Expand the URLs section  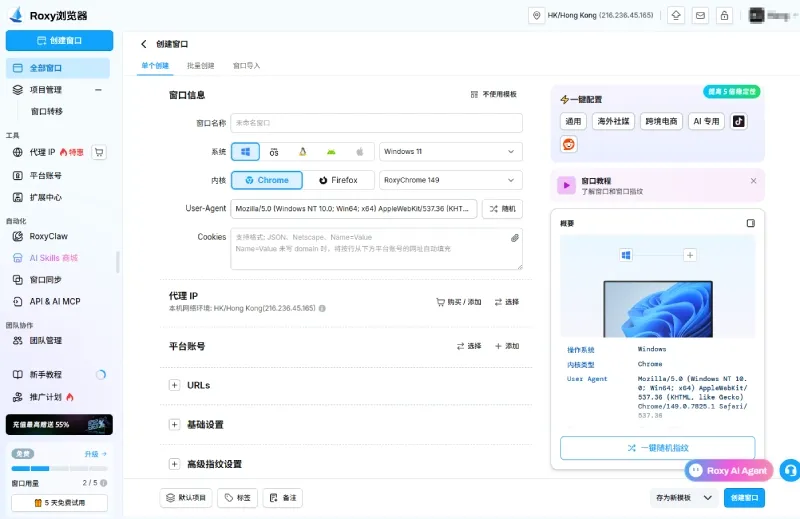(174, 385)
